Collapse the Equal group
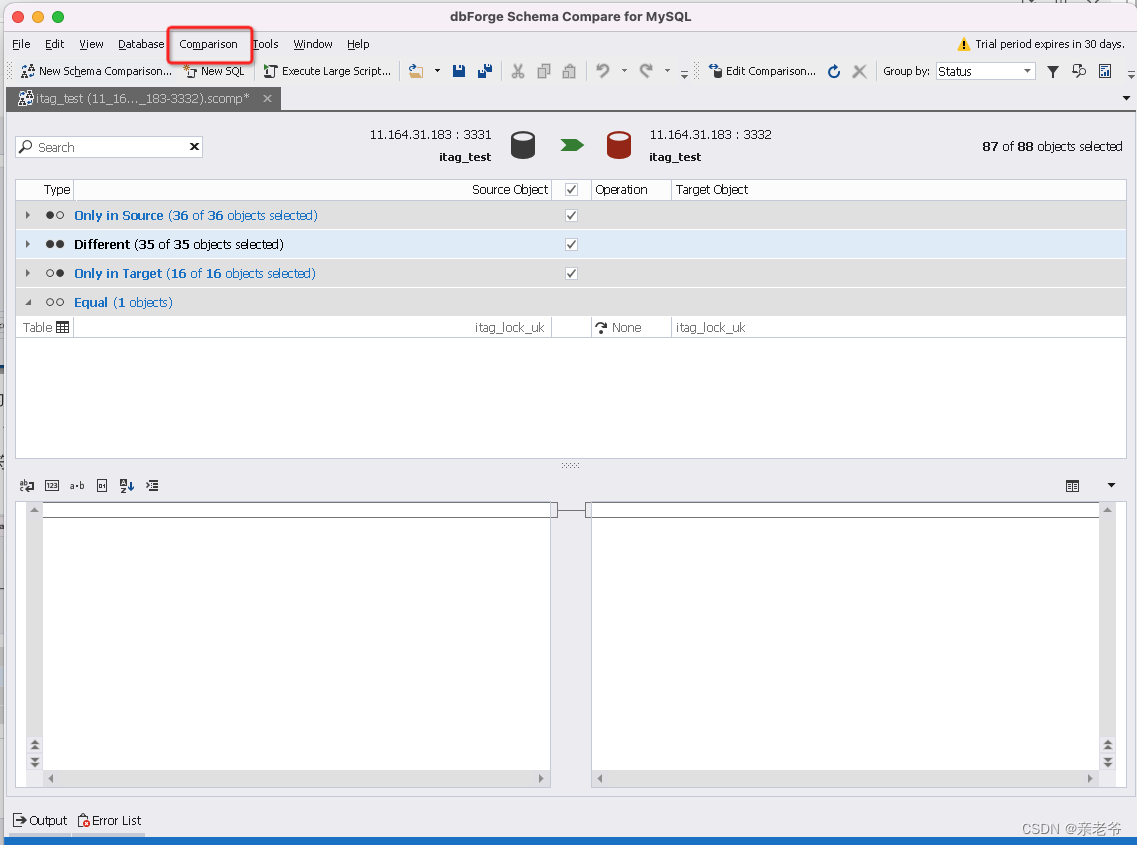The height and width of the screenshot is (845, 1137). tap(28, 302)
